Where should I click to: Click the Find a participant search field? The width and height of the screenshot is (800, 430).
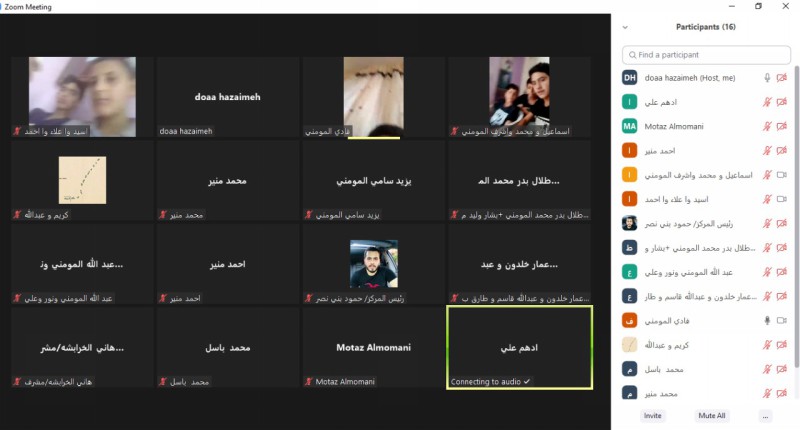pyautogui.click(x=706, y=55)
